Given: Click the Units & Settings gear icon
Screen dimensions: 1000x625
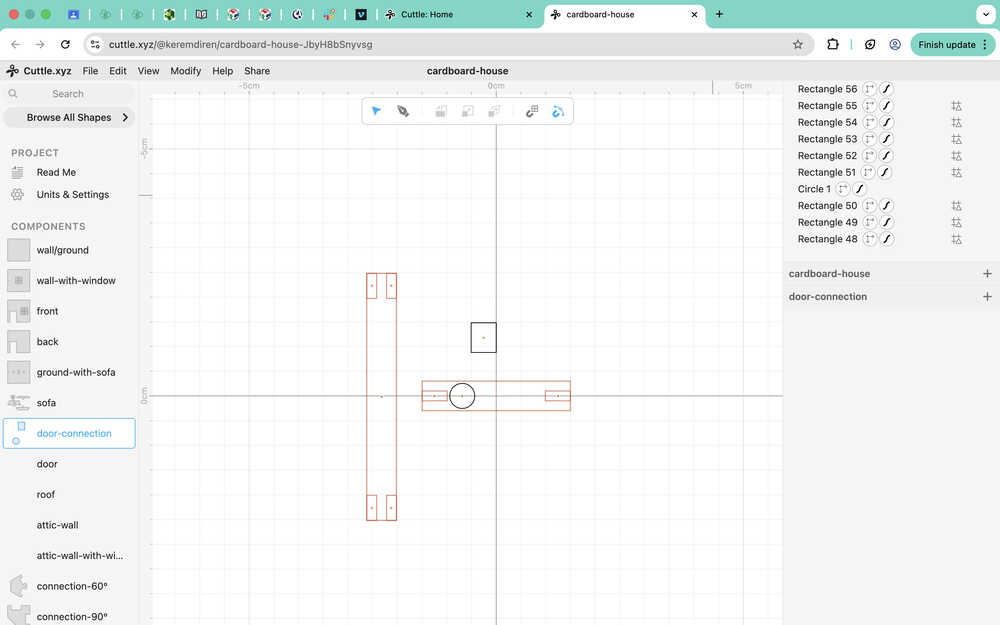Looking at the screenshot, I should pyautogui.click(x=17, y=195).
